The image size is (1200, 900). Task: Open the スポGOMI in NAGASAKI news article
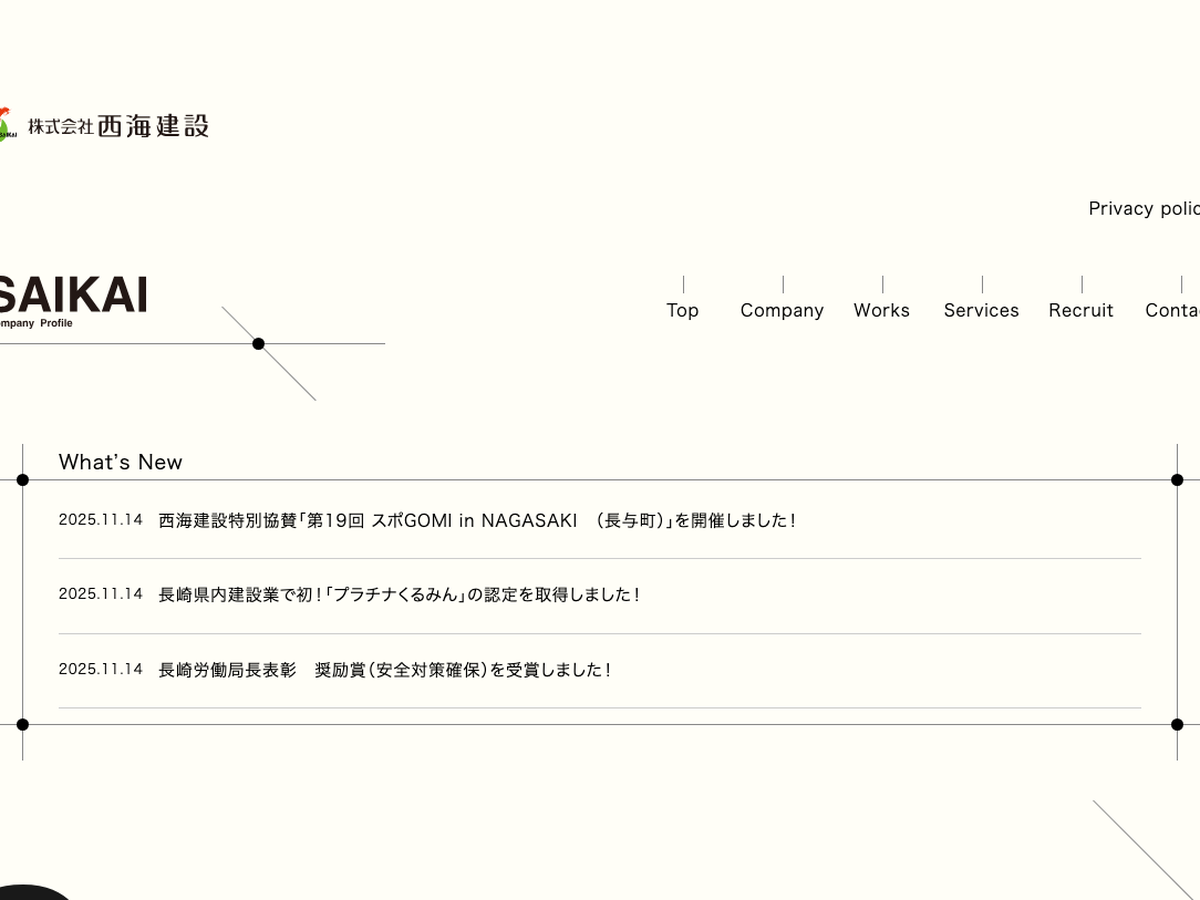pos(477,520)
